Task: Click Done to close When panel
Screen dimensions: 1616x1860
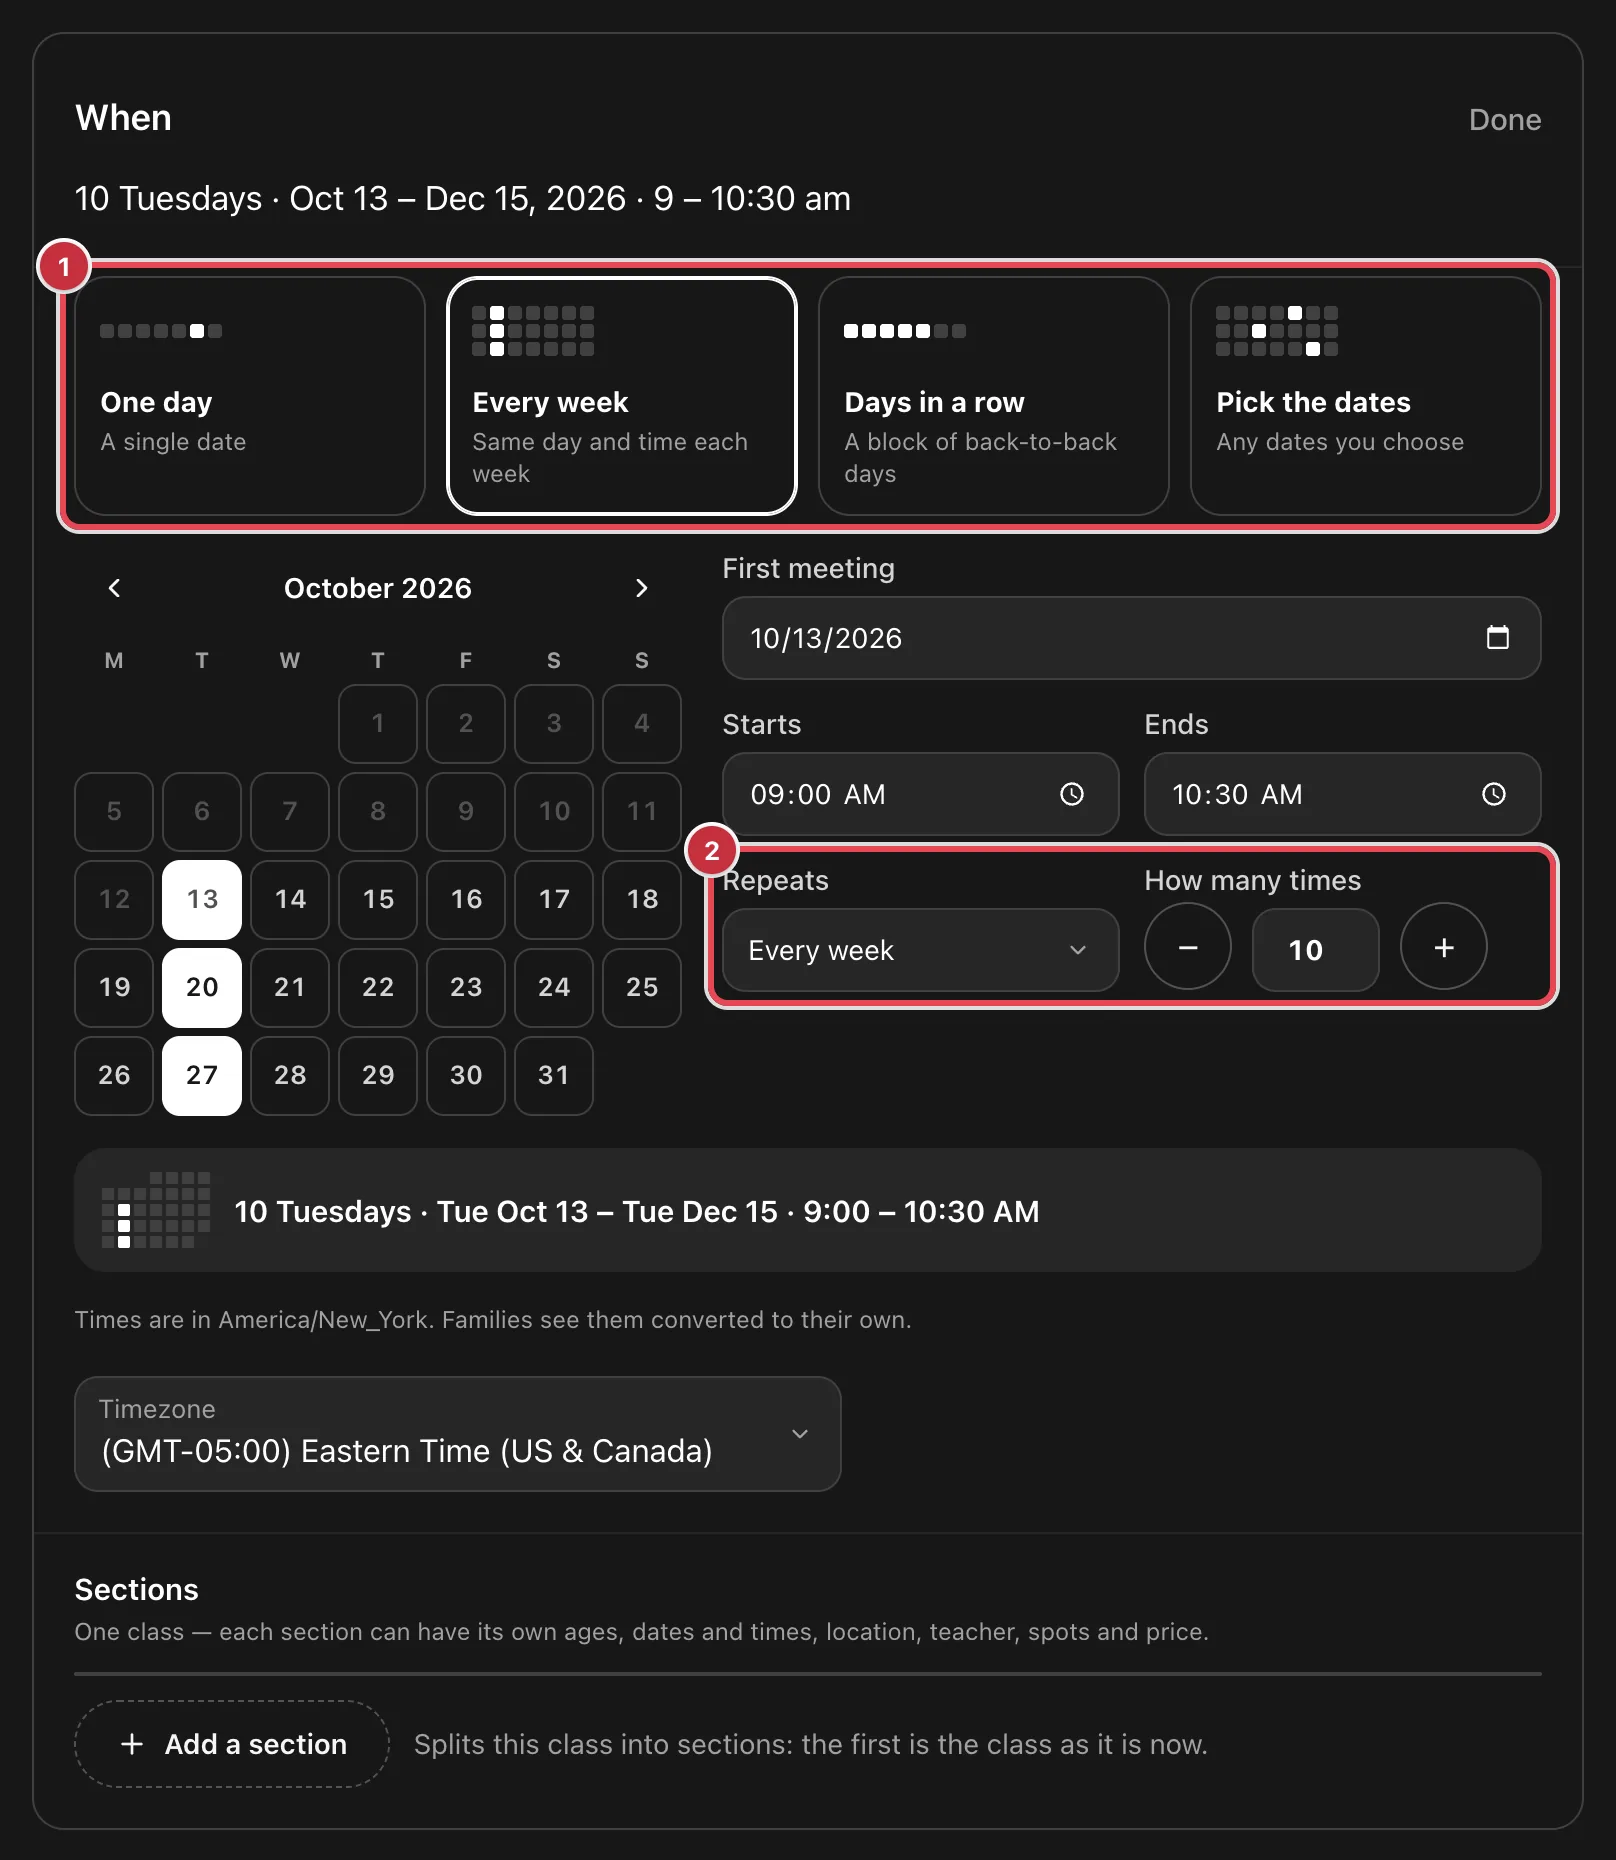Action: [x=1505, y=120]
